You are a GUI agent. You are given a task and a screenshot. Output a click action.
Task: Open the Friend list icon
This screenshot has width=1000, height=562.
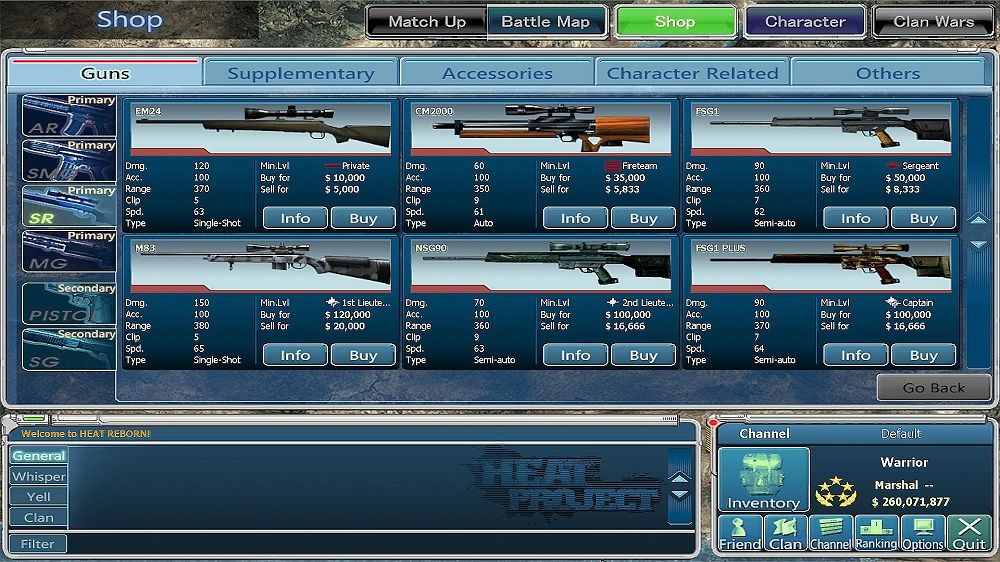point(739,533)
